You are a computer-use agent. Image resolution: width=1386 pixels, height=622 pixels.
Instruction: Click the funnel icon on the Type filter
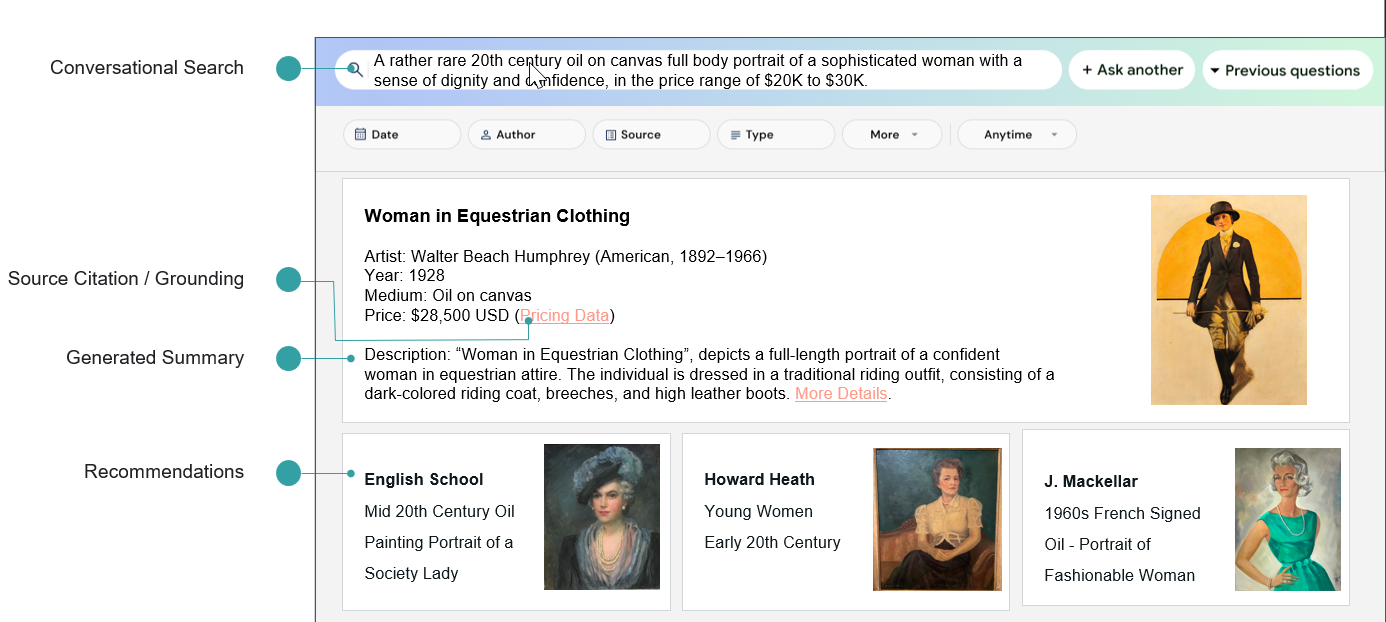(735, 134)
